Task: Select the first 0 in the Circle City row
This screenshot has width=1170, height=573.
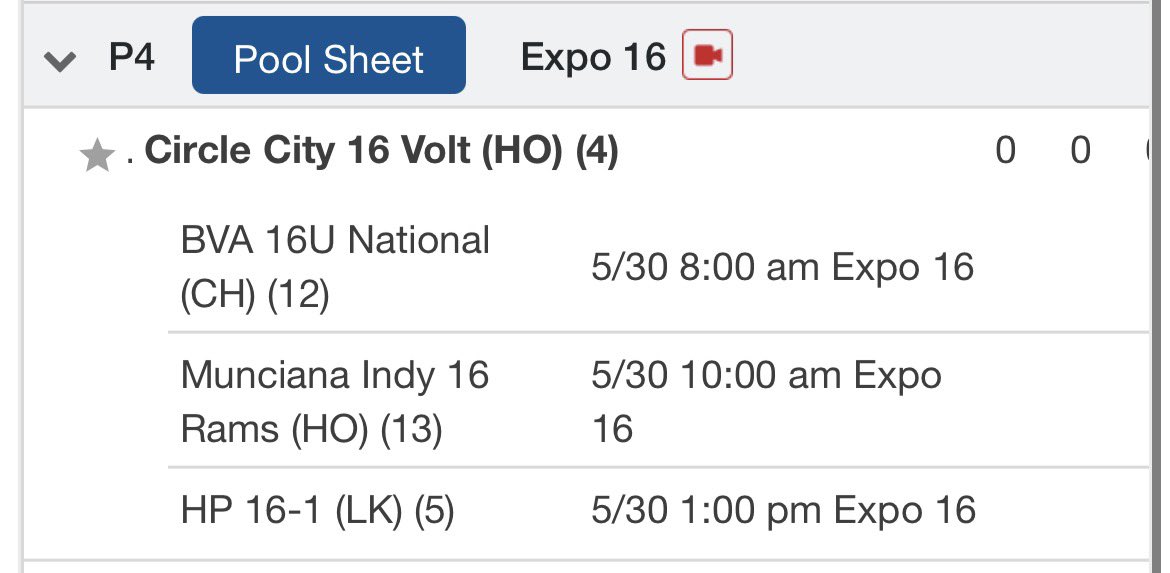Action: (x=1005, y=151)
